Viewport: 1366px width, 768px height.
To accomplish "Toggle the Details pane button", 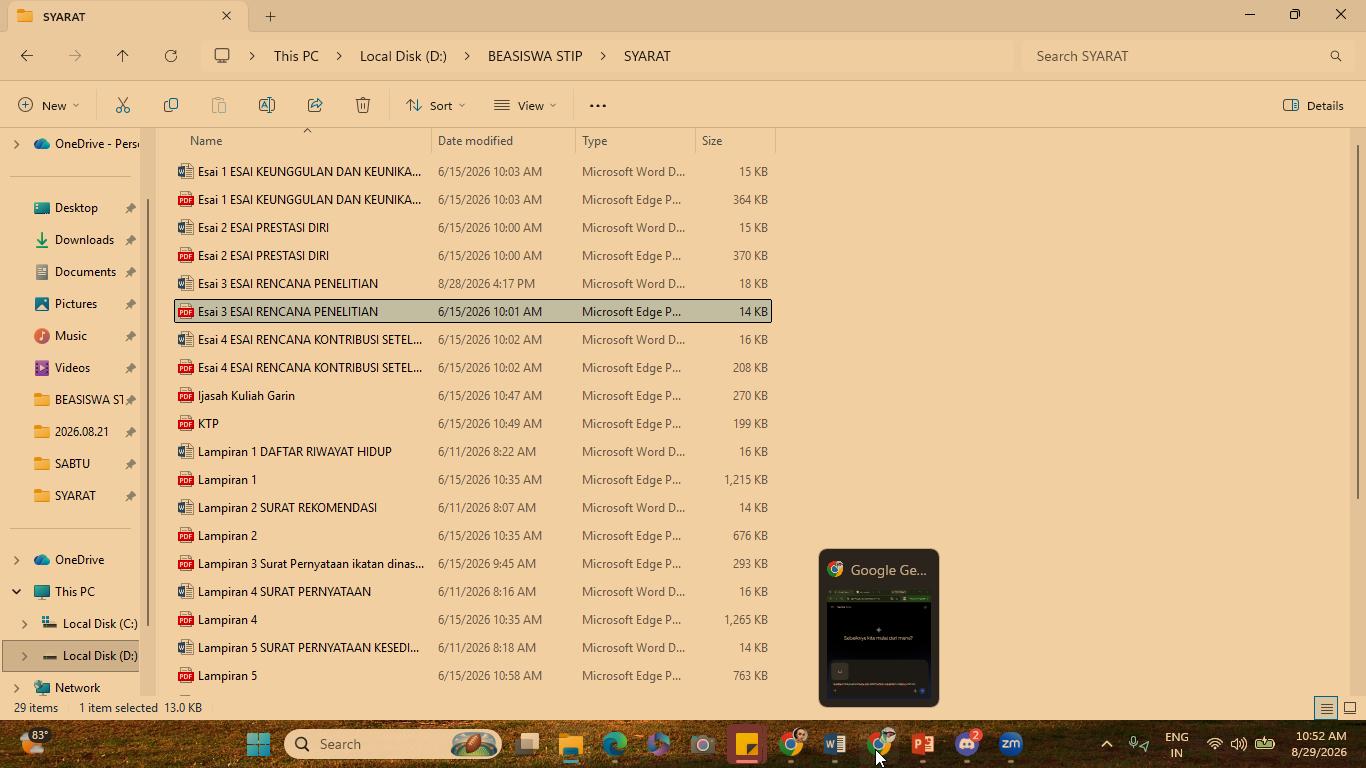I will 1313,105.
